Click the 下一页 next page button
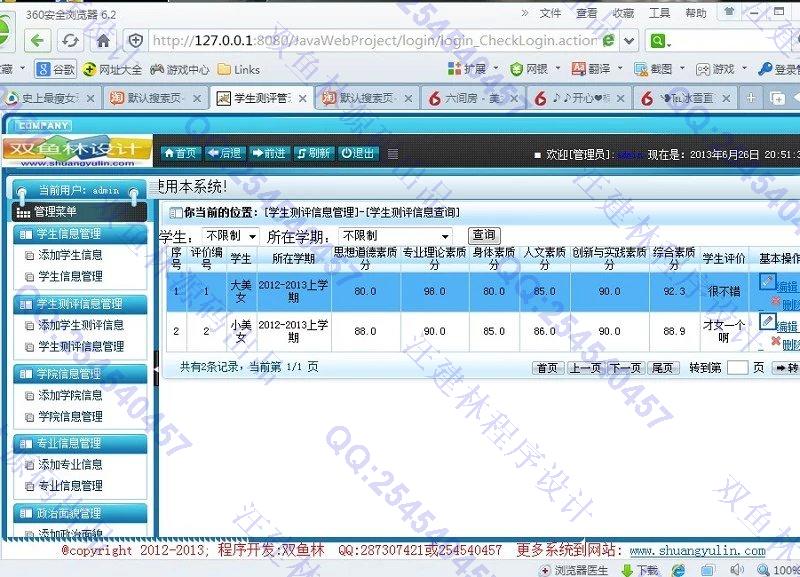800x577 pixels. 626,368
